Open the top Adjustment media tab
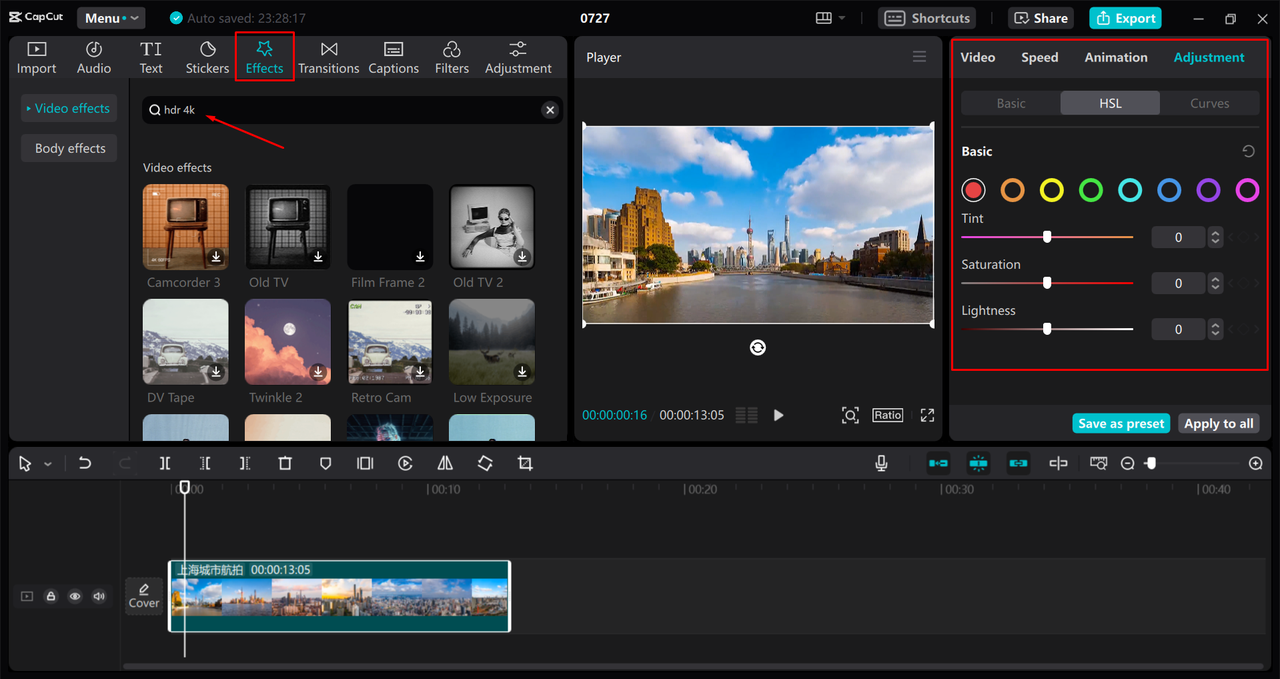 (518, 58)
